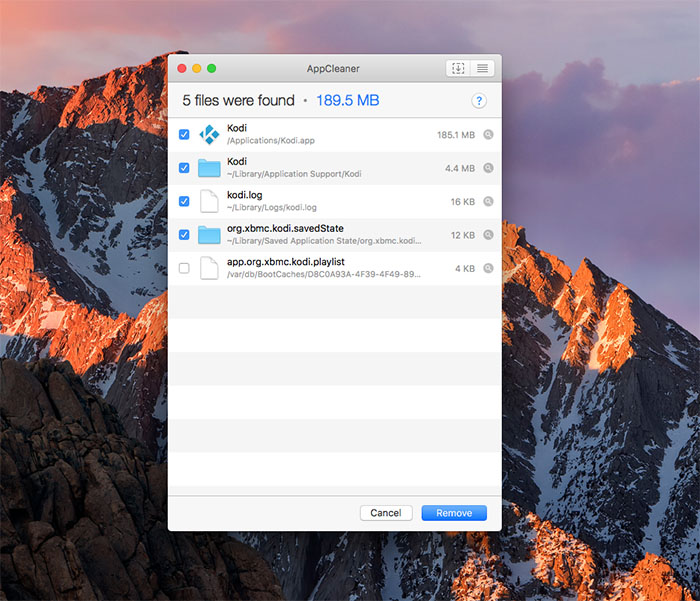Click the app.org.xbmc.kodi.playlist file icon
This screenshot has width=700, height=601.
coord(209,268)
